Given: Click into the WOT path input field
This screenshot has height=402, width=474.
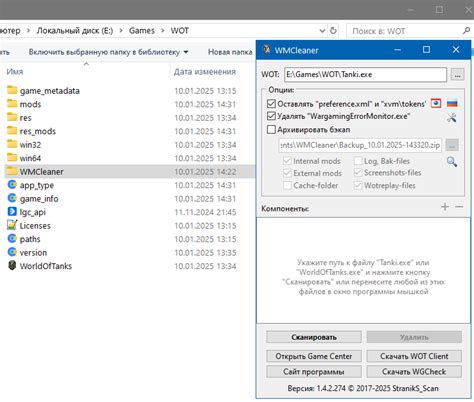Looking at the screenshot, I should click(x=365, y=75).
